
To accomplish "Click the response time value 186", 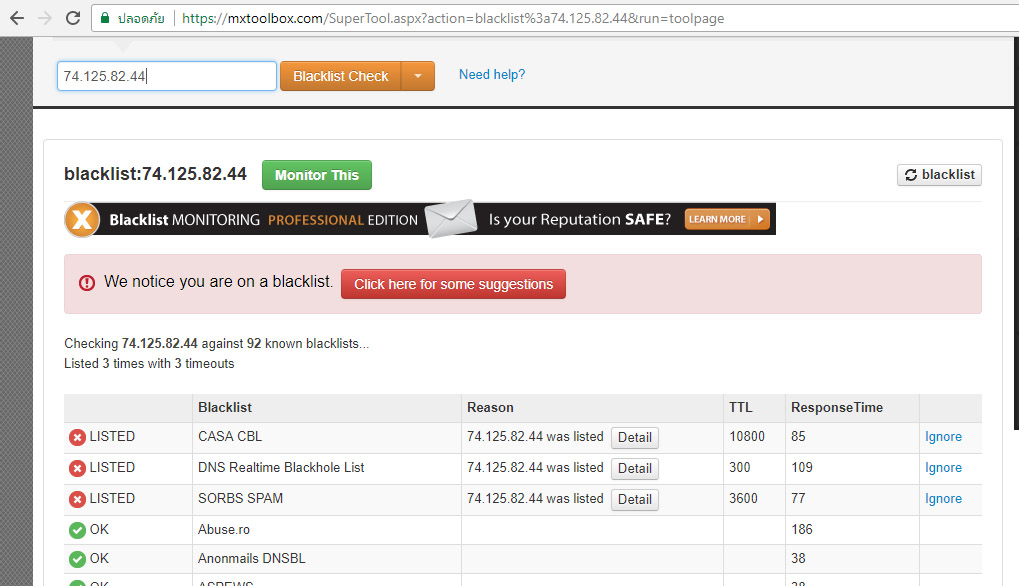I will 802,529.
